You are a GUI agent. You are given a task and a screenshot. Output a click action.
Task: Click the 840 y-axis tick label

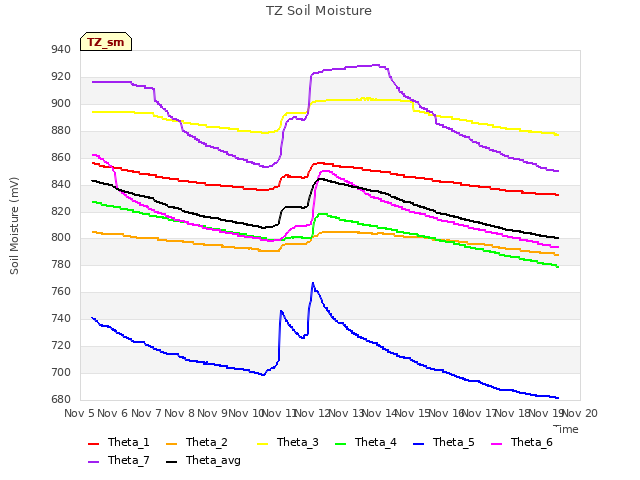point(61,184)
